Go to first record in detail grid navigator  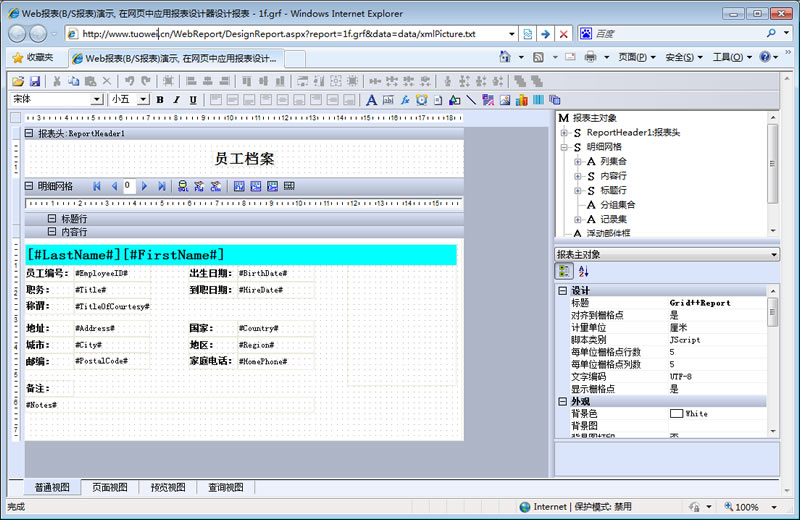point(97,186)
